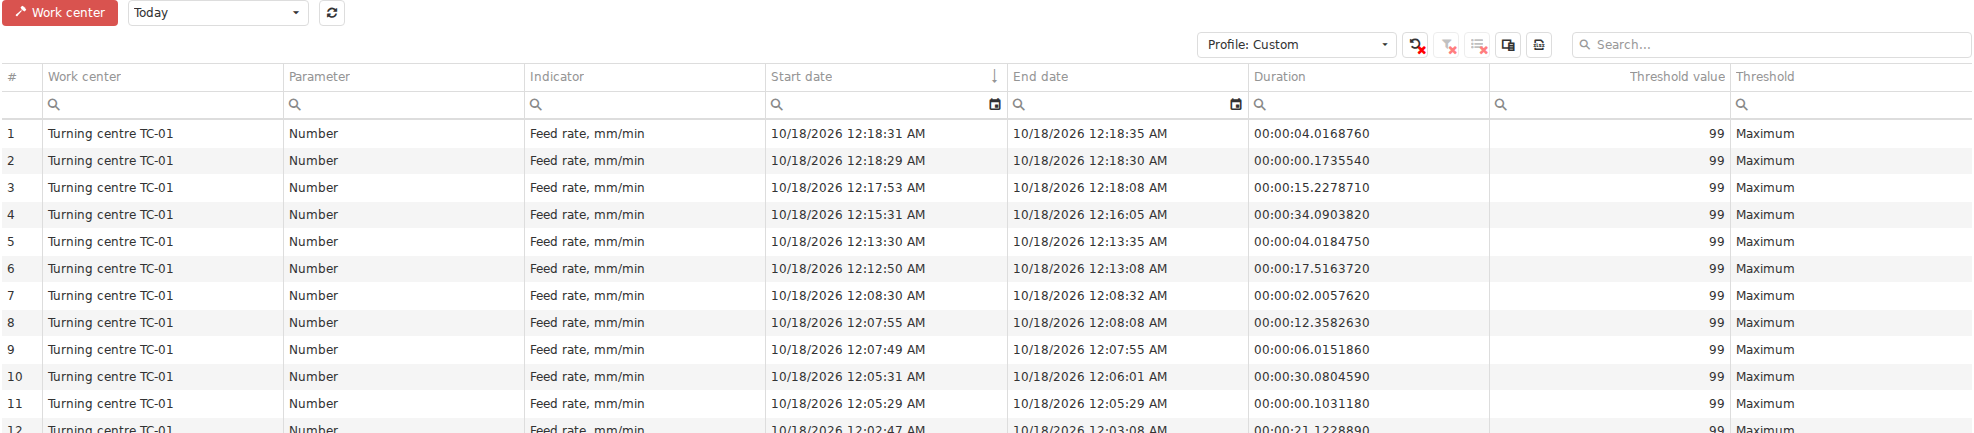Open the Profile: Custom dropdown
Image resolution: width=1974 pixels, height=433 pixels.
click(1296, 45)
